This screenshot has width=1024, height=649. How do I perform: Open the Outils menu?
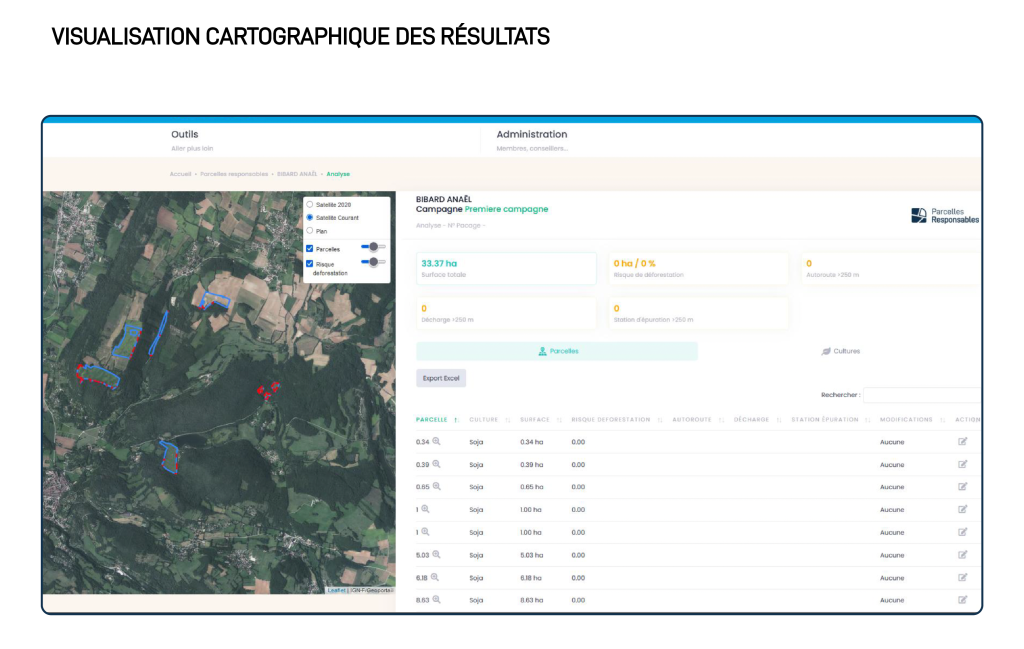point(185,134)
